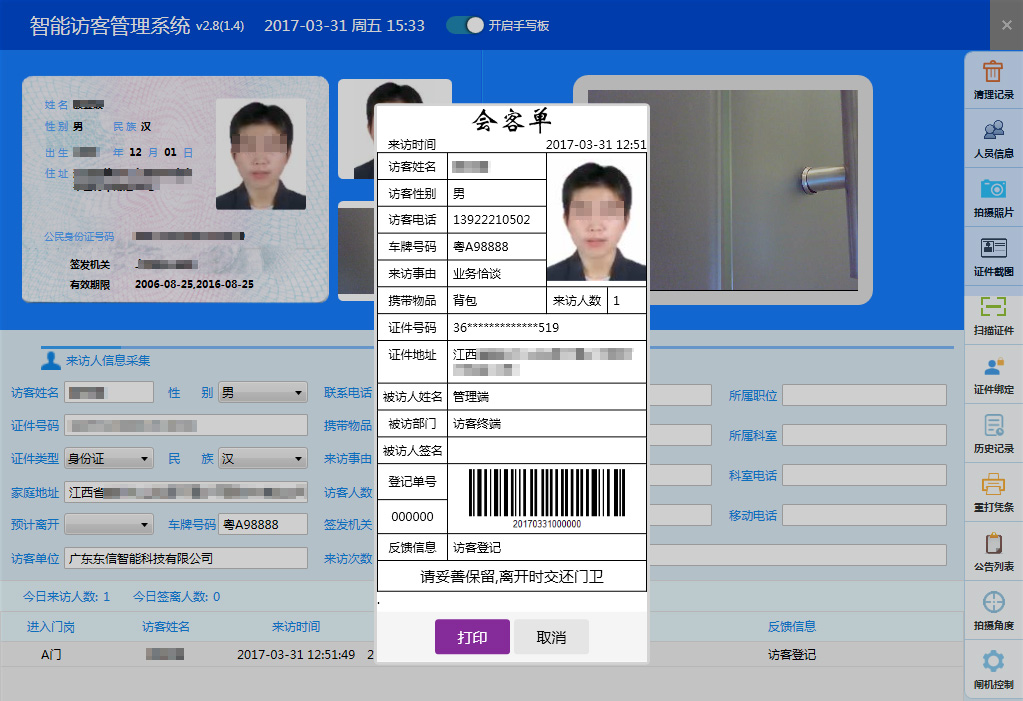Open the 预计离开 dropdown

[x=108, y=524]
